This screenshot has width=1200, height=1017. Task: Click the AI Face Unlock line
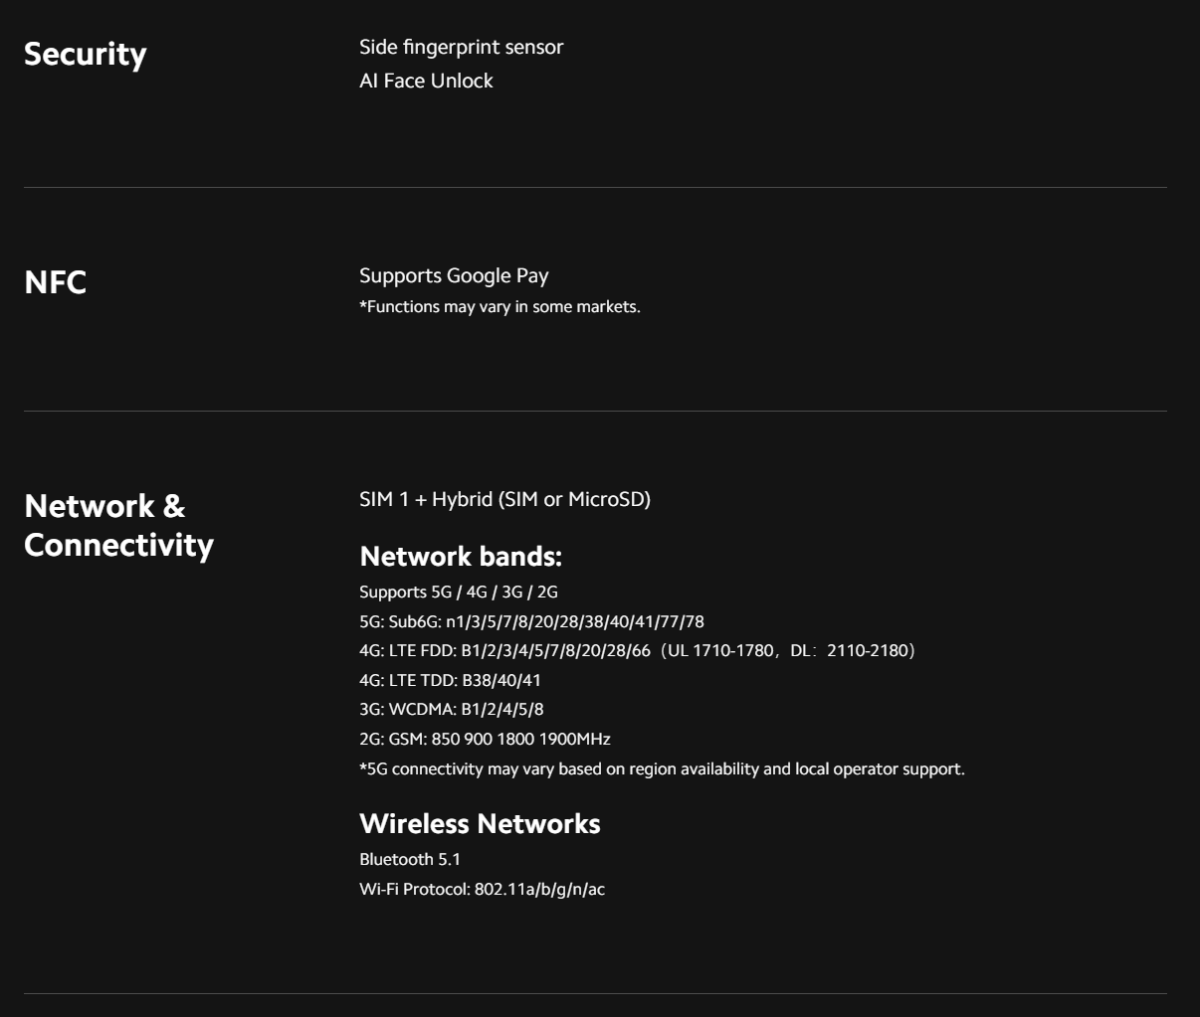[426, 81]
